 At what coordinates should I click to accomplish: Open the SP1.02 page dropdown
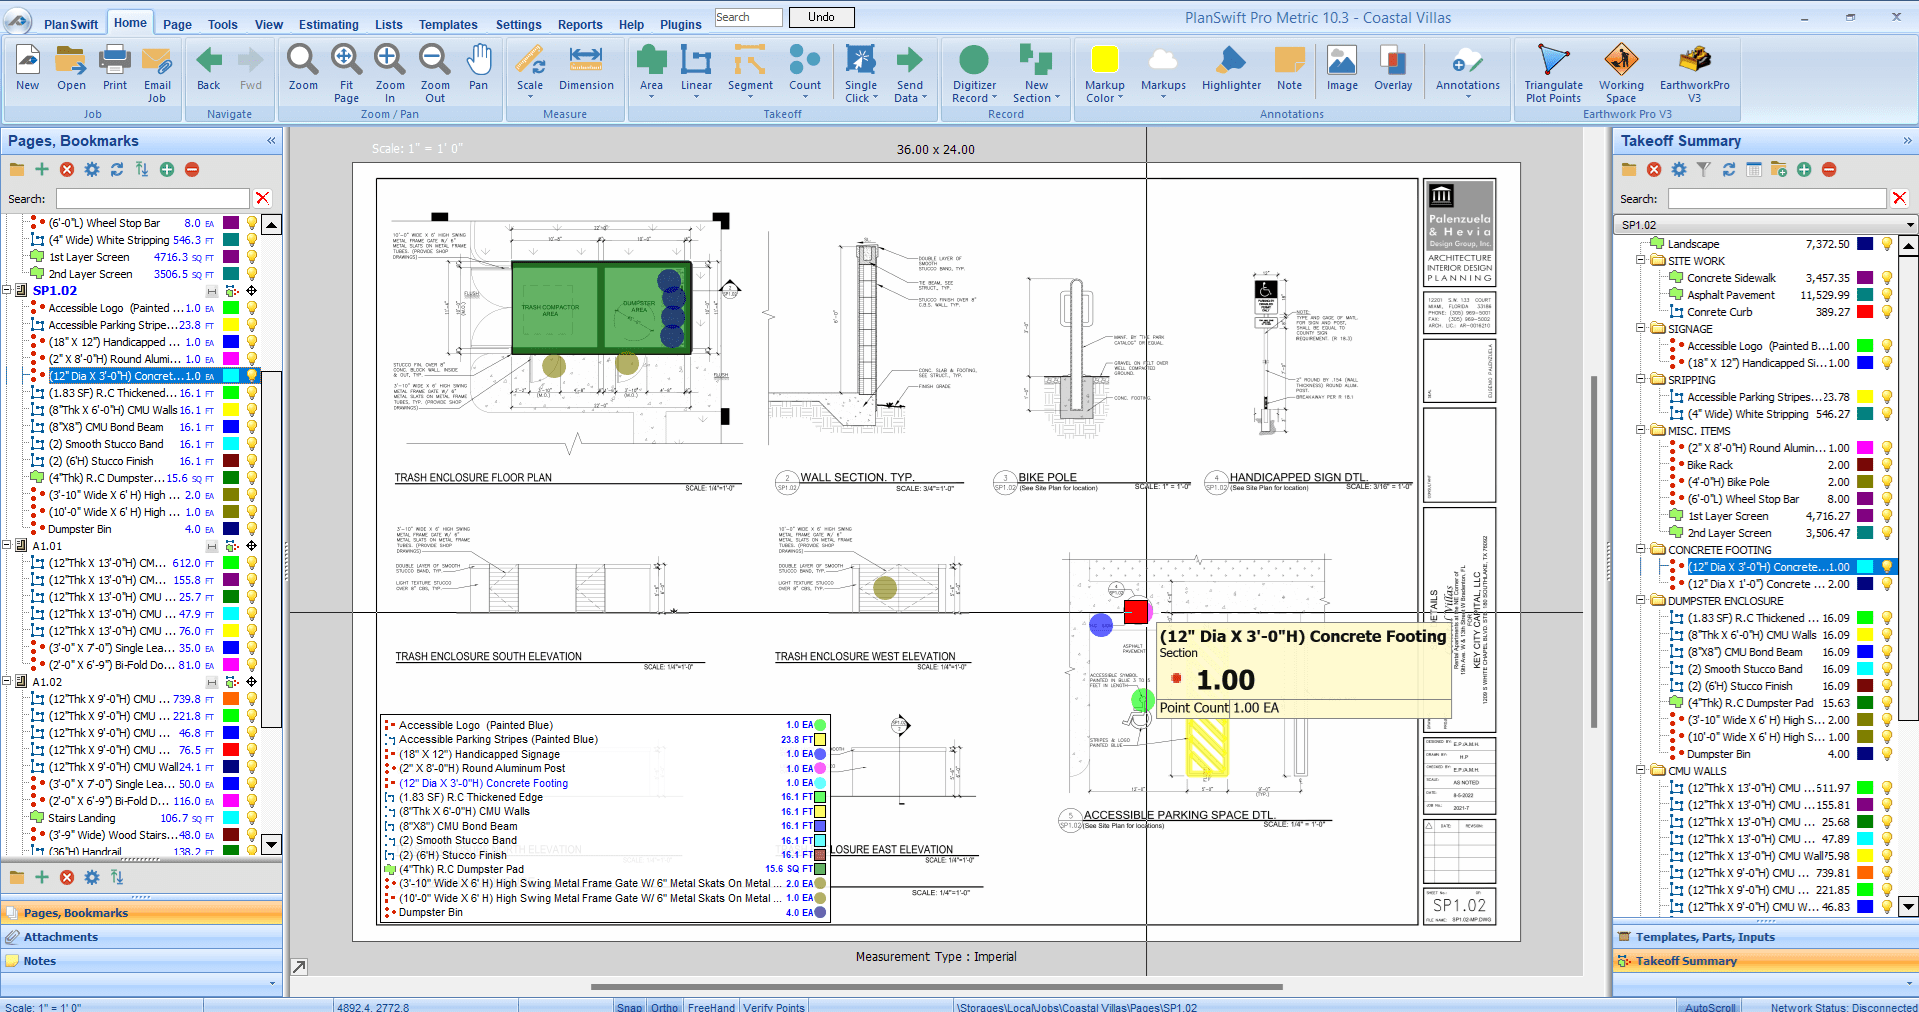[x=1909, y=225]
